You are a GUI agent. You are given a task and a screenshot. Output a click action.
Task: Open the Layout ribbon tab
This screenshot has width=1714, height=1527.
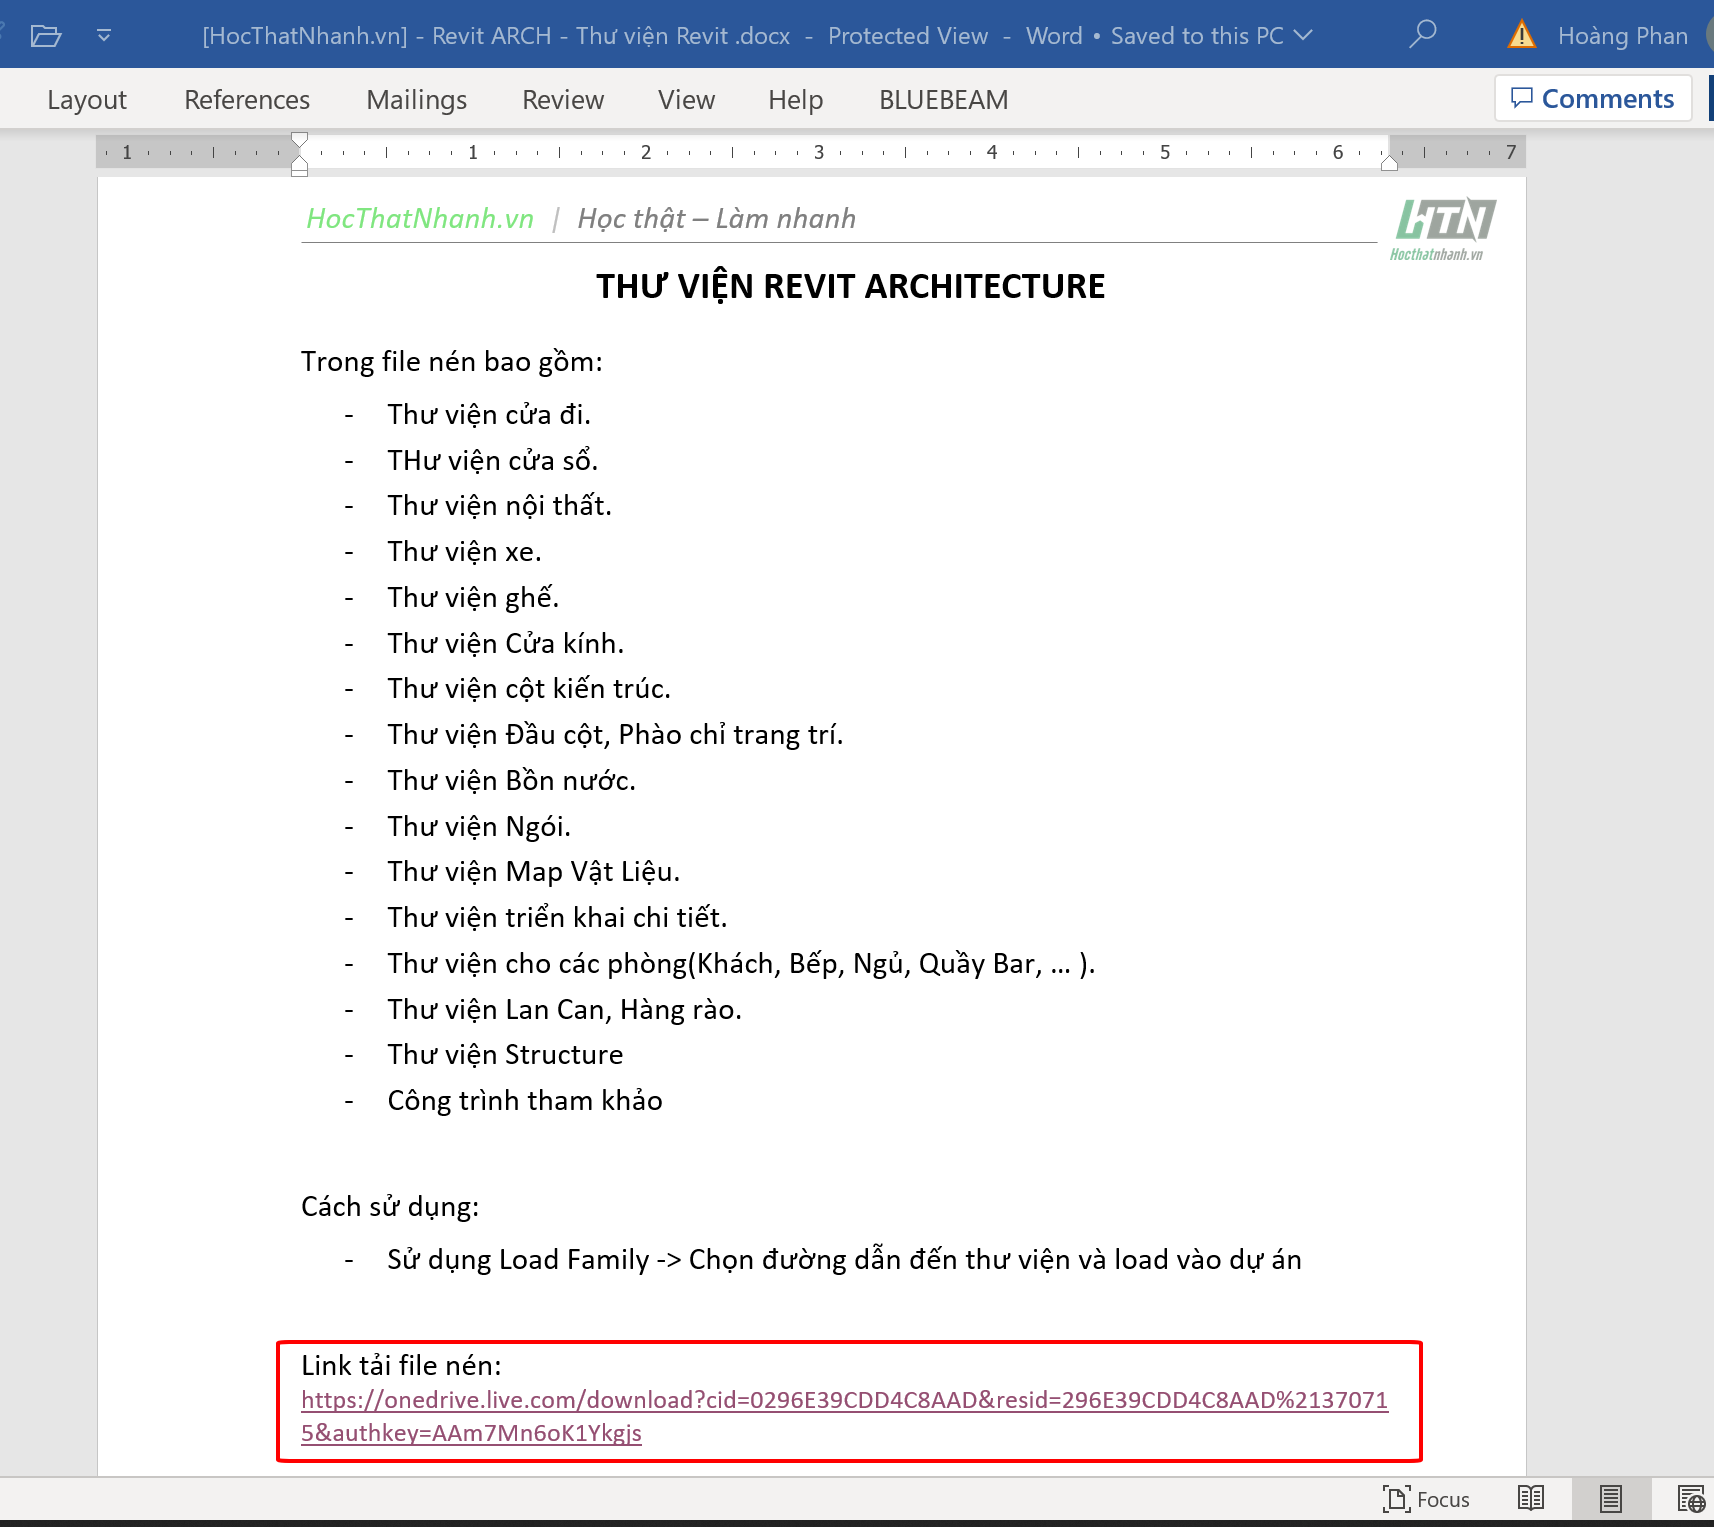point(87,100)
